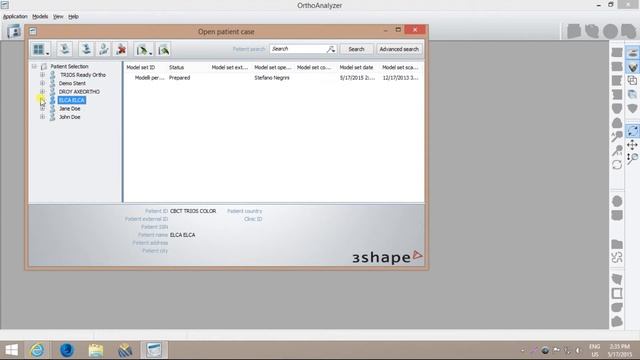Expand the John Doe patient node
640x360 pixels.
42,117
